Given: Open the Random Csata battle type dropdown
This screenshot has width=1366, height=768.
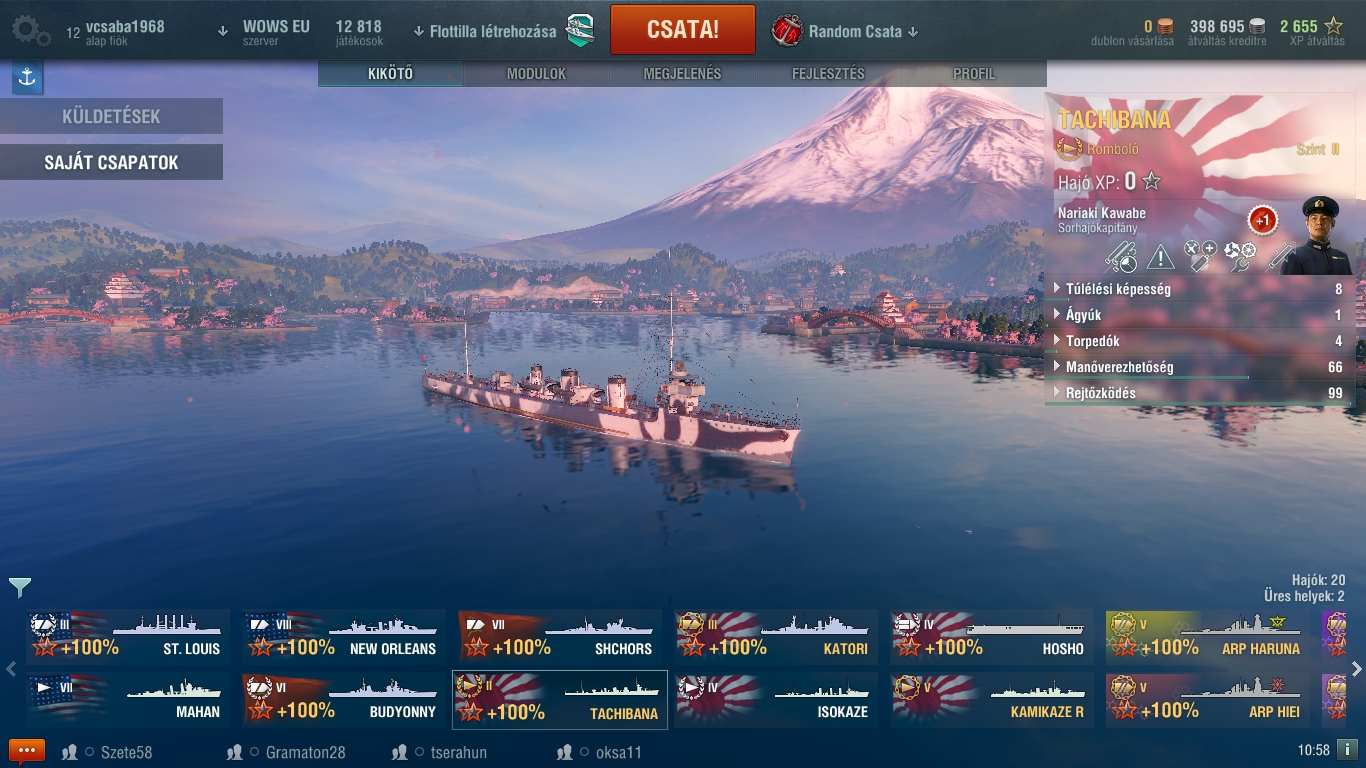Looking at the screenshot, I should (x=846, y=31).
